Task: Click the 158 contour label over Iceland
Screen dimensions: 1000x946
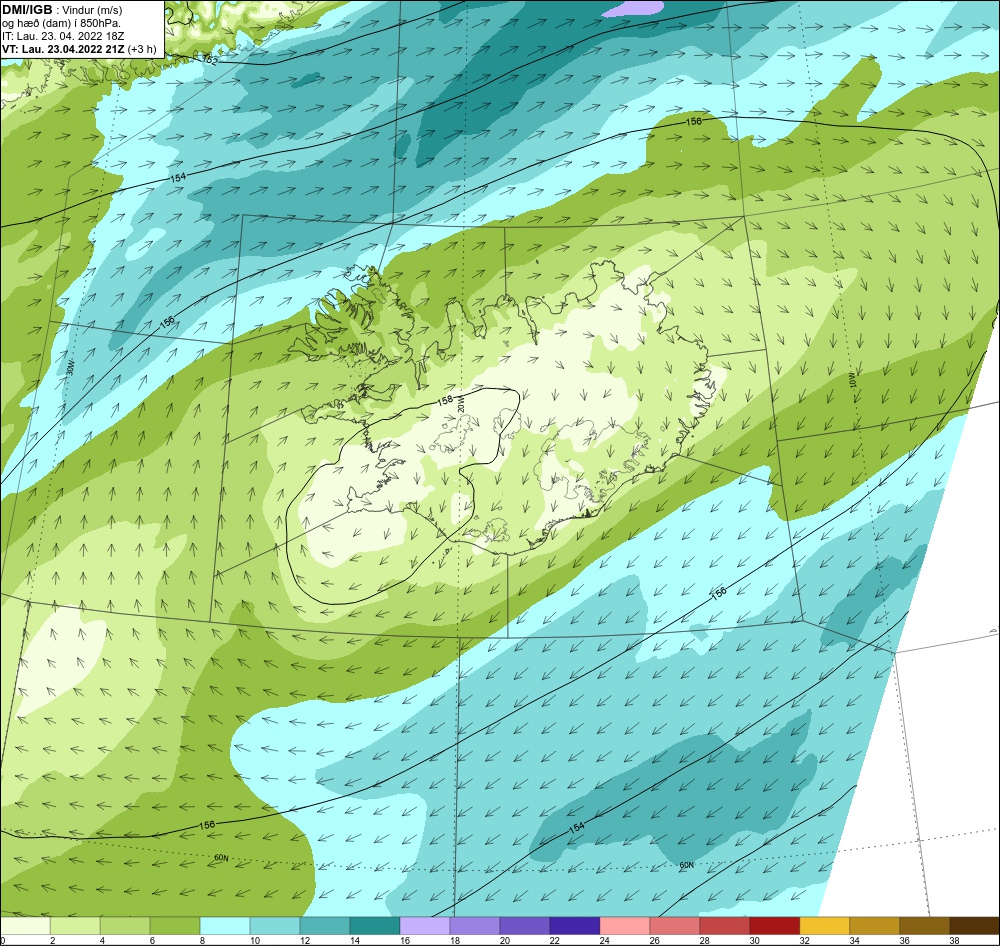Action: (x=445, y=401)
